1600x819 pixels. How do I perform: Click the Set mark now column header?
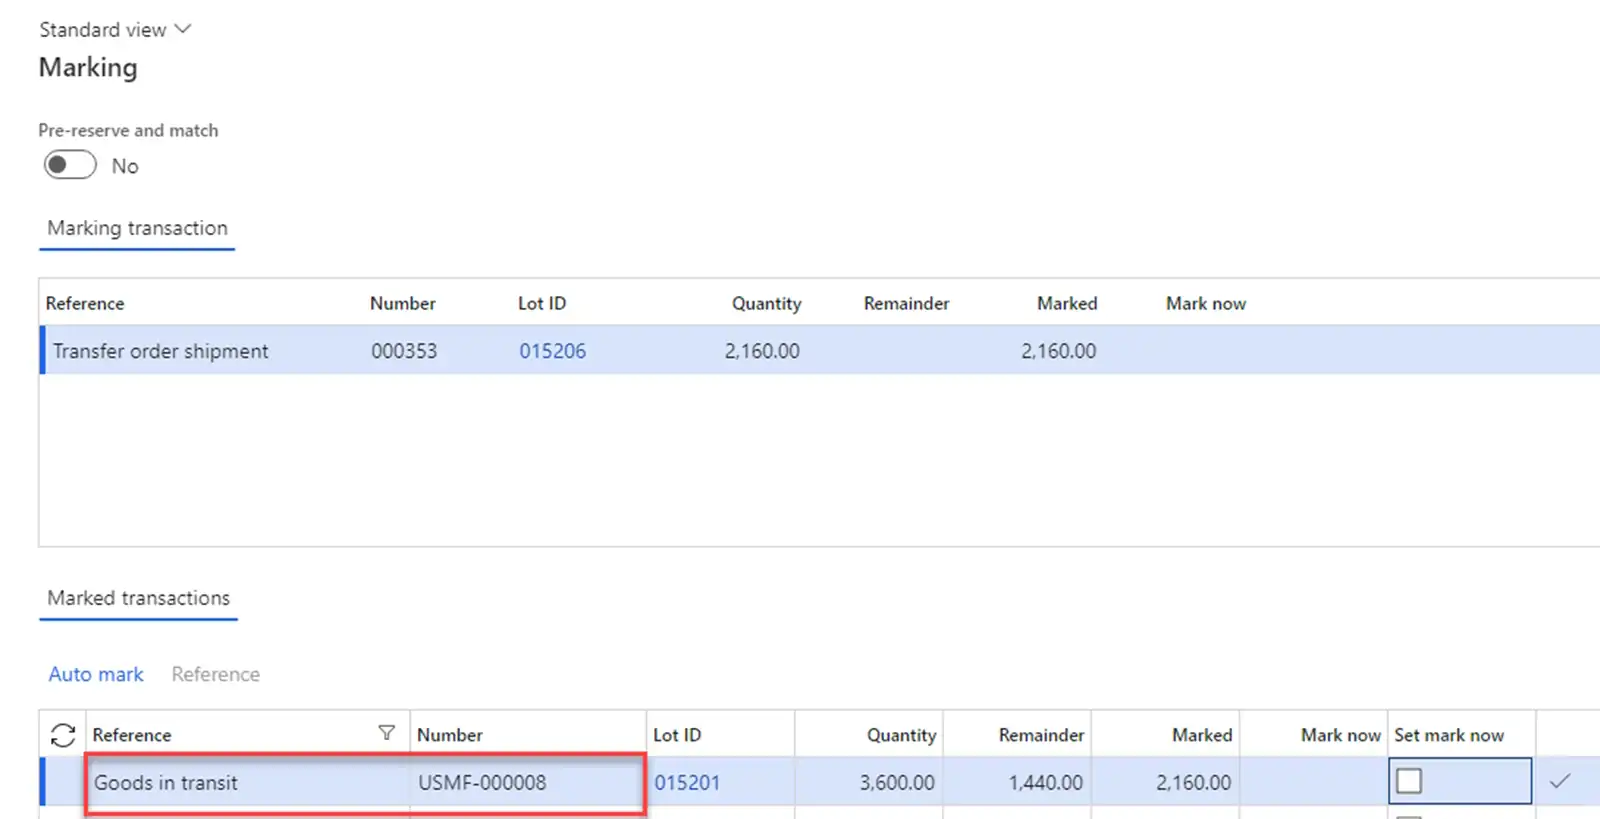1449,735
